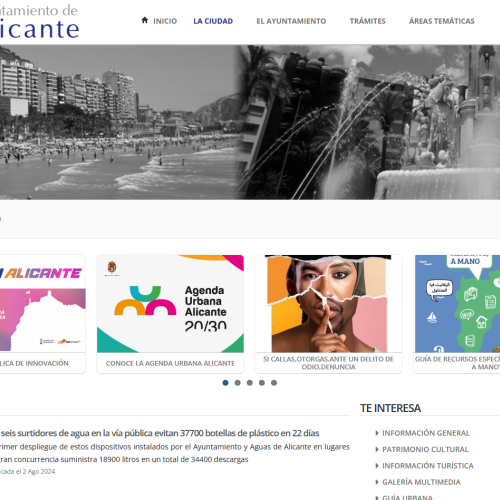
Task: Click the DE INNOVACIÓN card caption
Action: [34, 363]
